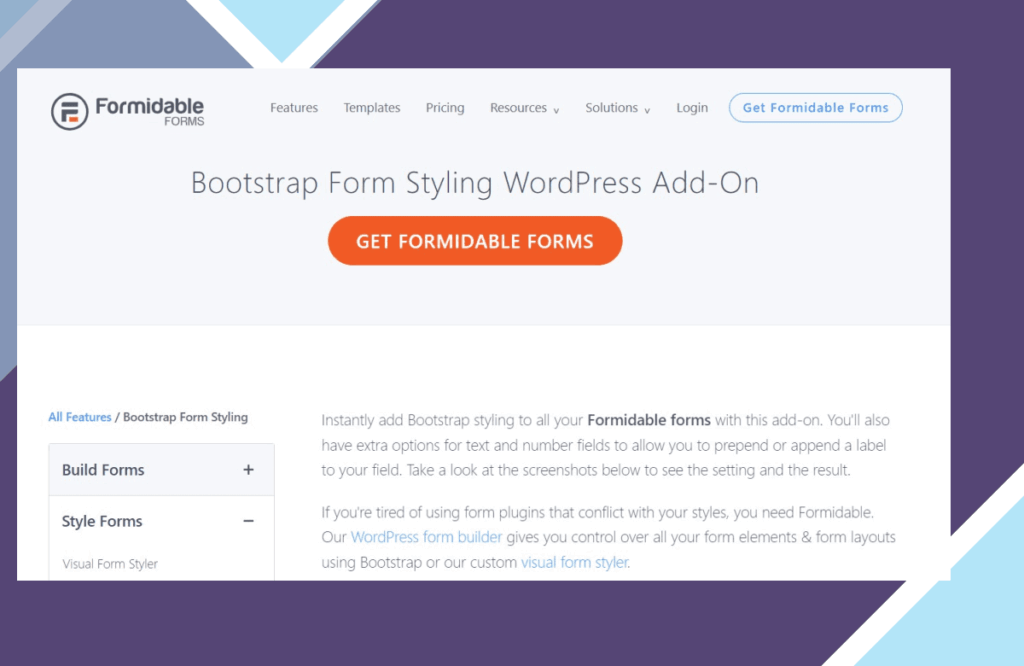The height and width of the screenshot is (666, 1024).
Task: Click the Resources menu label
Action: [518, 108]
